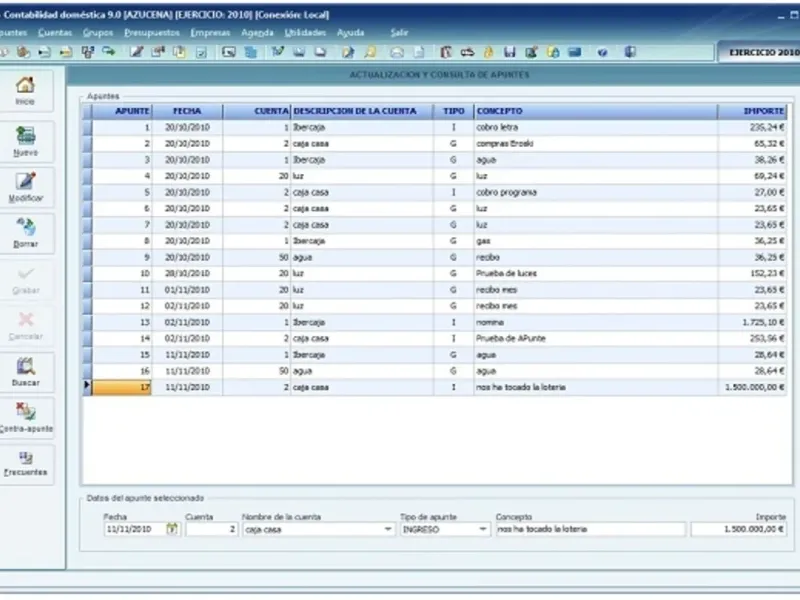Sort by the IMPORTE column header
This screenshot has height=600, width=800.
(x=763, y=111)
